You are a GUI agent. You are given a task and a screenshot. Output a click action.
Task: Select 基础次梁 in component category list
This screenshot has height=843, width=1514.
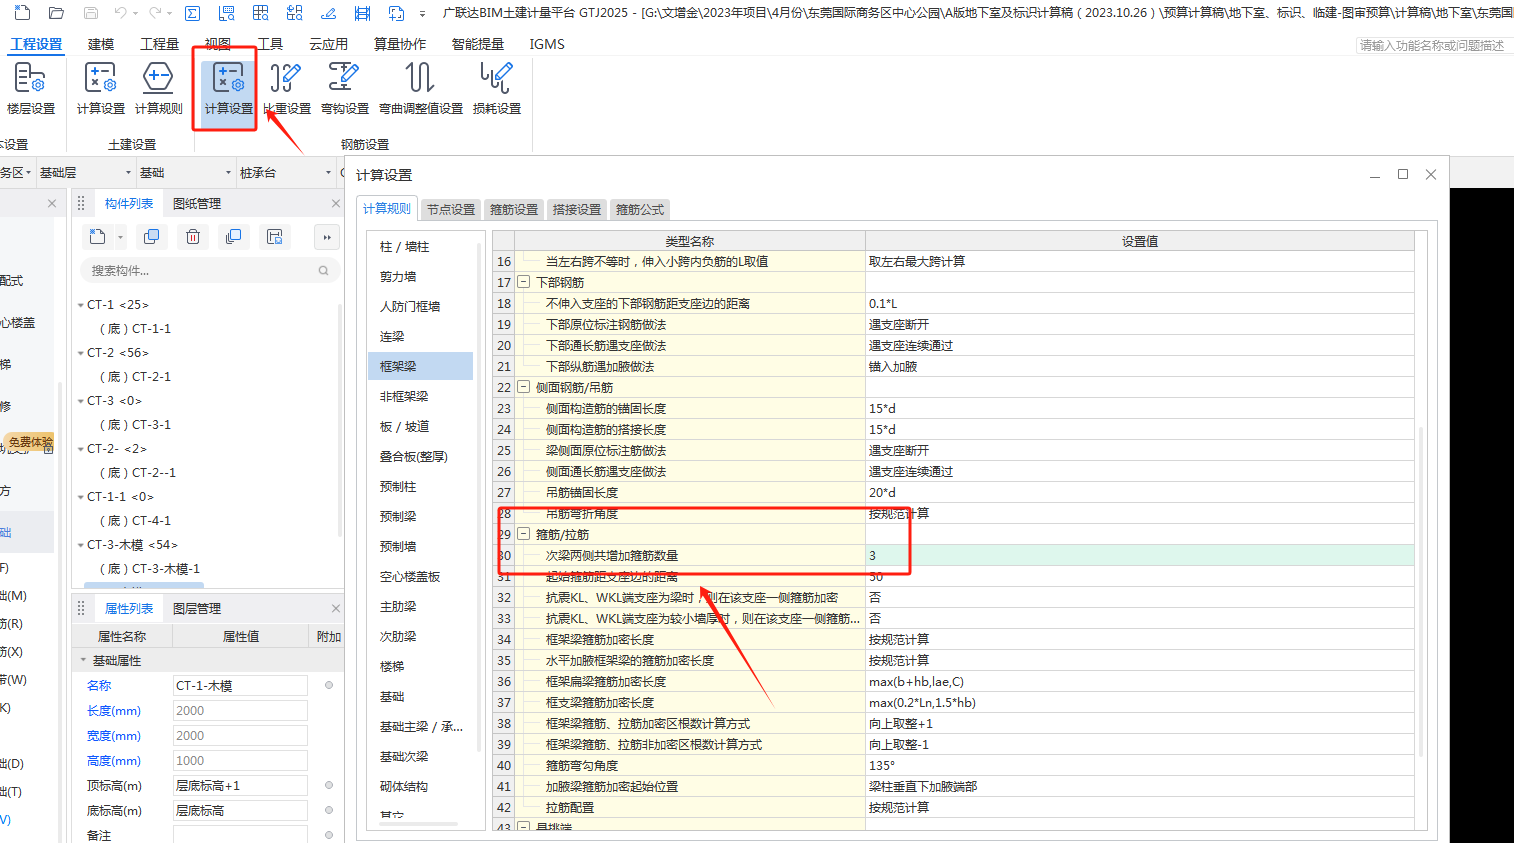420,756
